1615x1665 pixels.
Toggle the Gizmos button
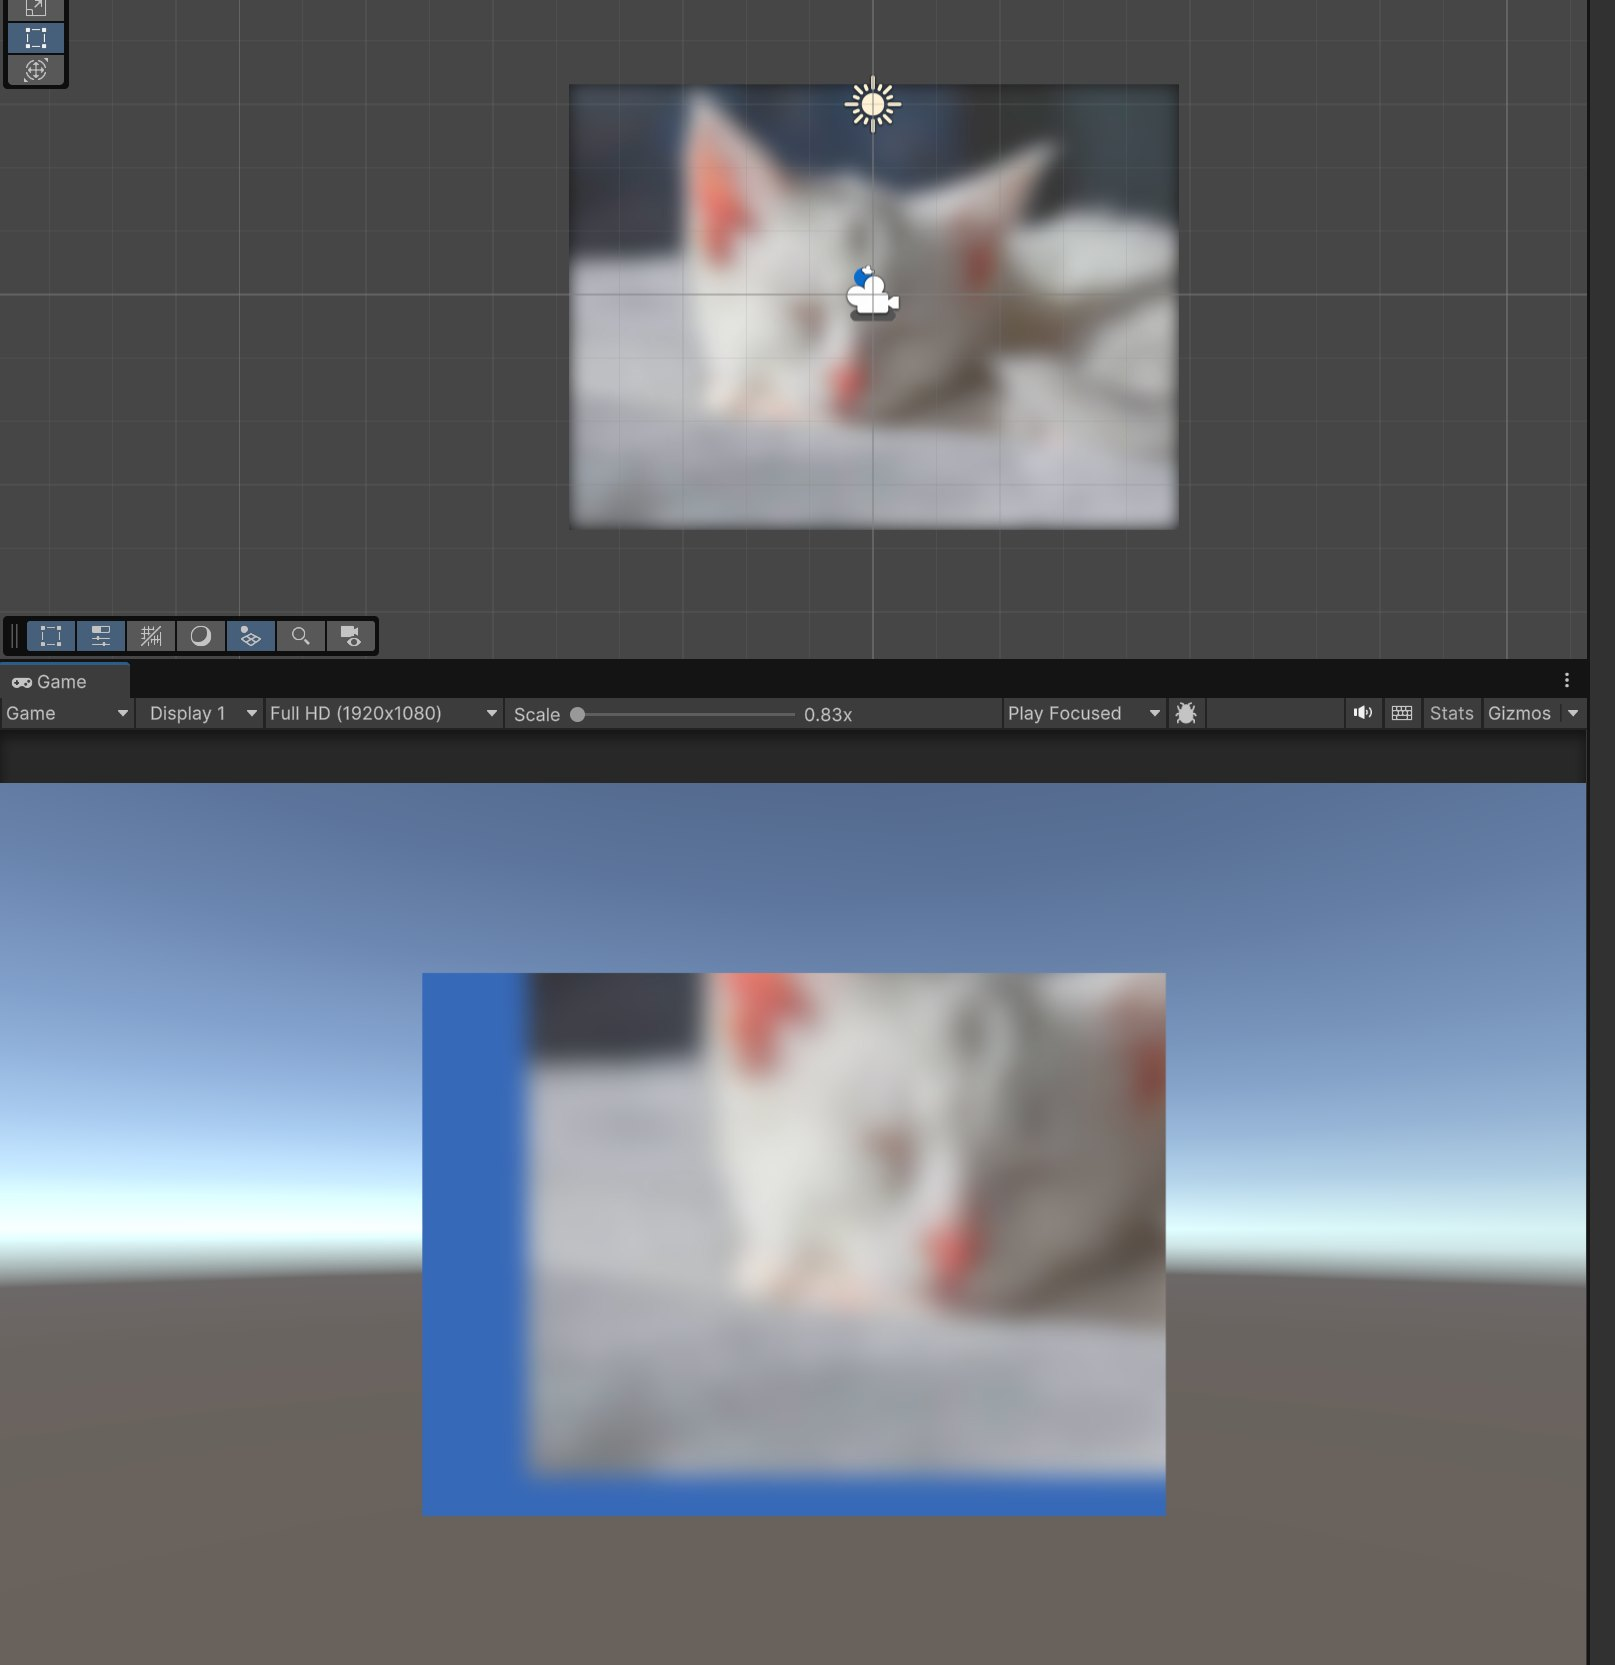[x=1519, y=713]
